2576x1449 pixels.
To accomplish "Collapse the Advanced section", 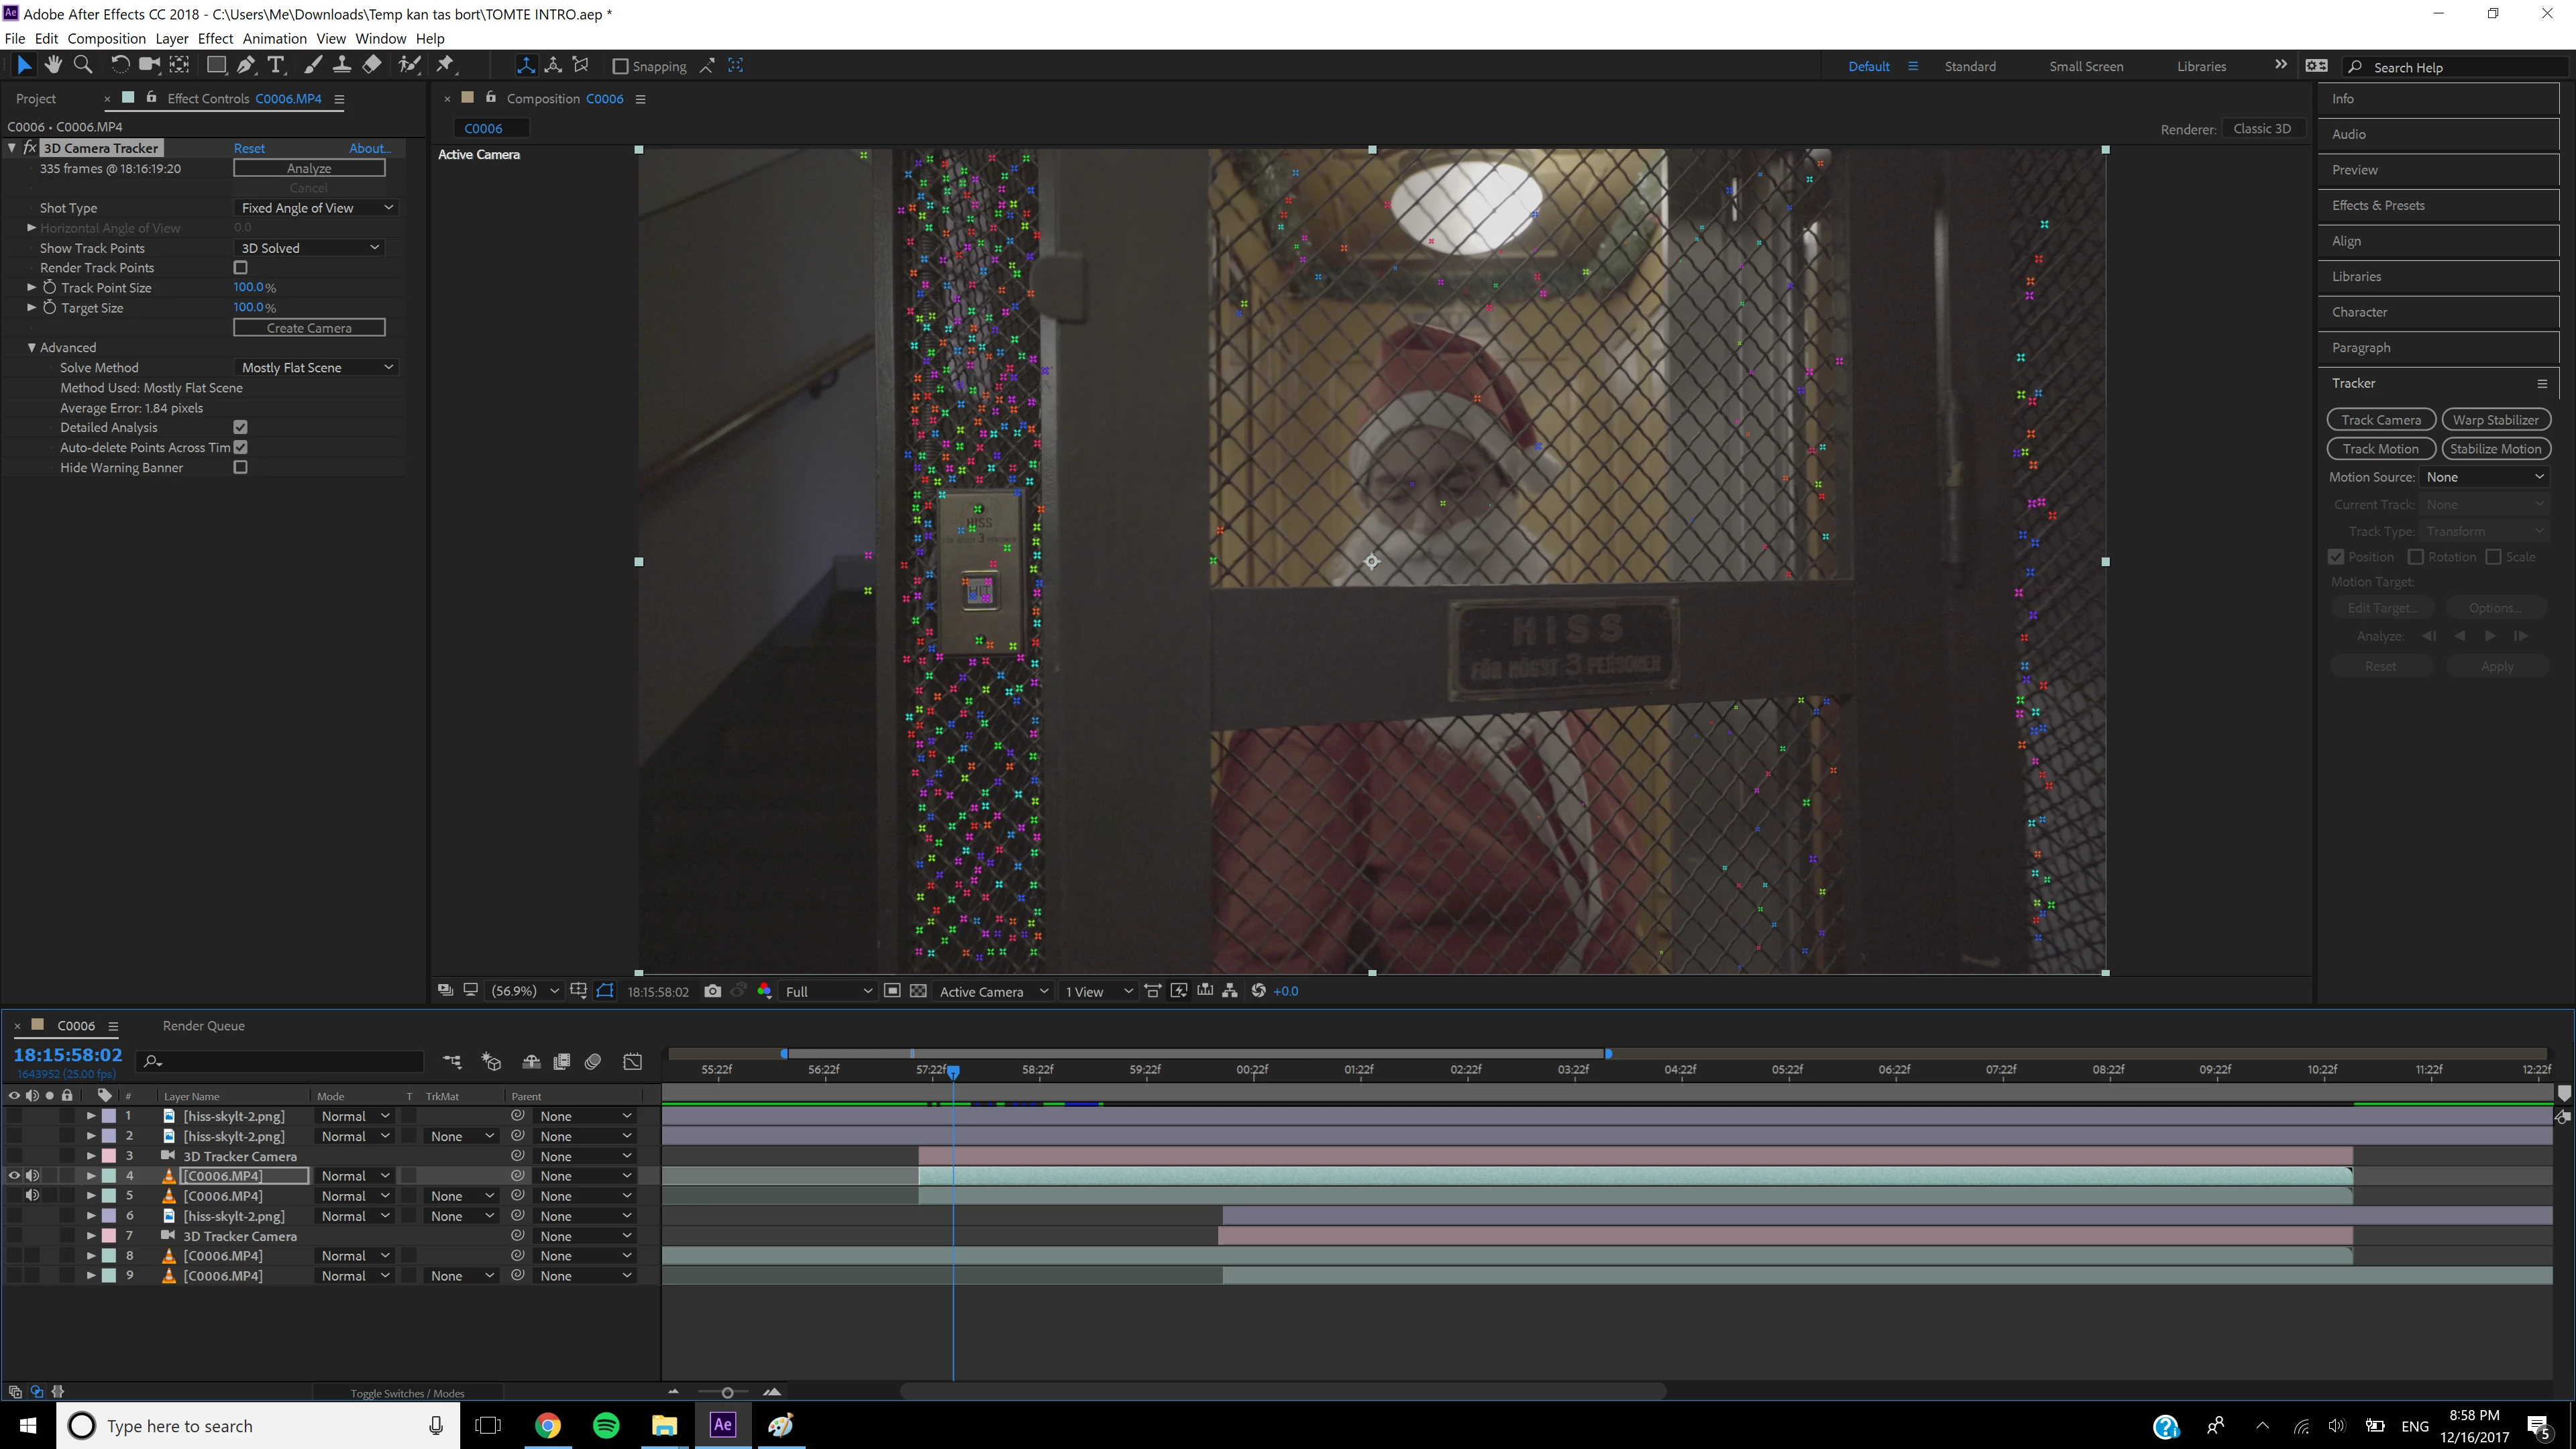I will (x=32, y=348).
